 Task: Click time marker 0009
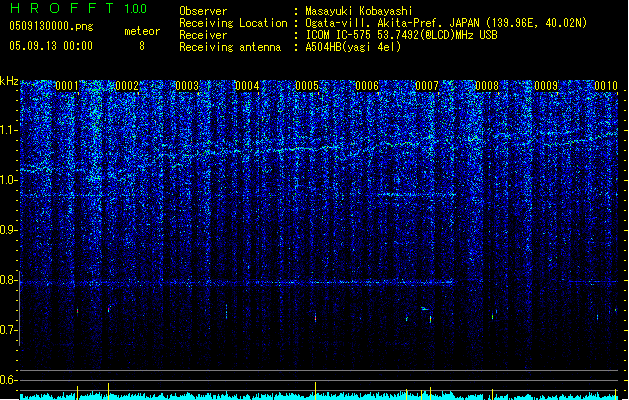(x=546, y=85)
